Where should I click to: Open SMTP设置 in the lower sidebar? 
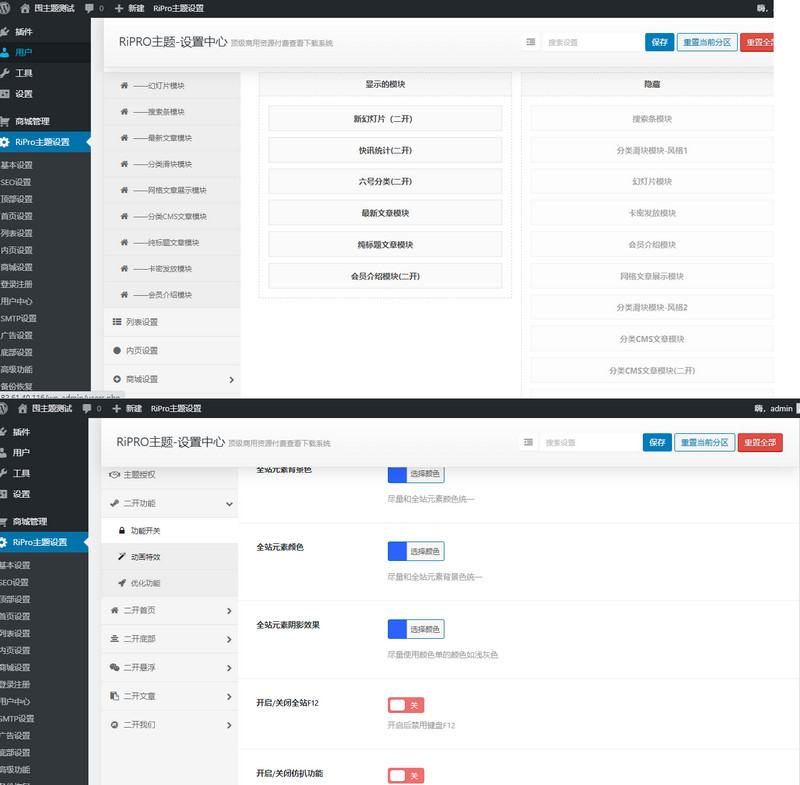point(17,718)
